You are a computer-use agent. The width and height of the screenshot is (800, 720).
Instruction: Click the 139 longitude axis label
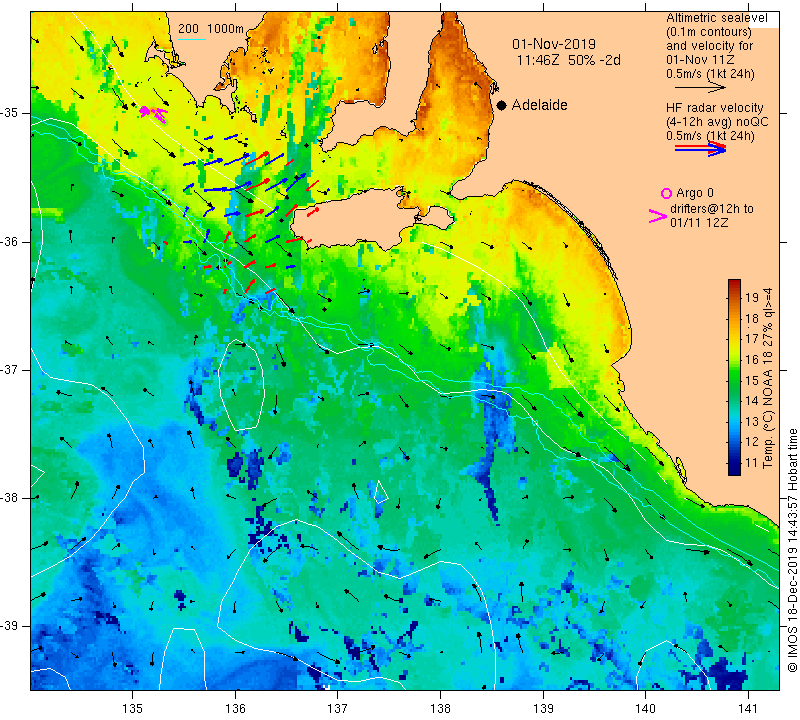pos(543,708)
